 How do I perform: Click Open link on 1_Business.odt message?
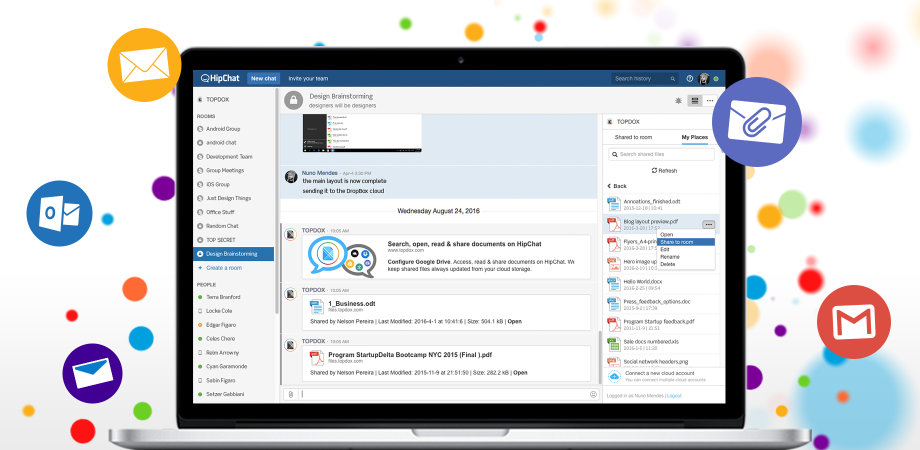515,322
